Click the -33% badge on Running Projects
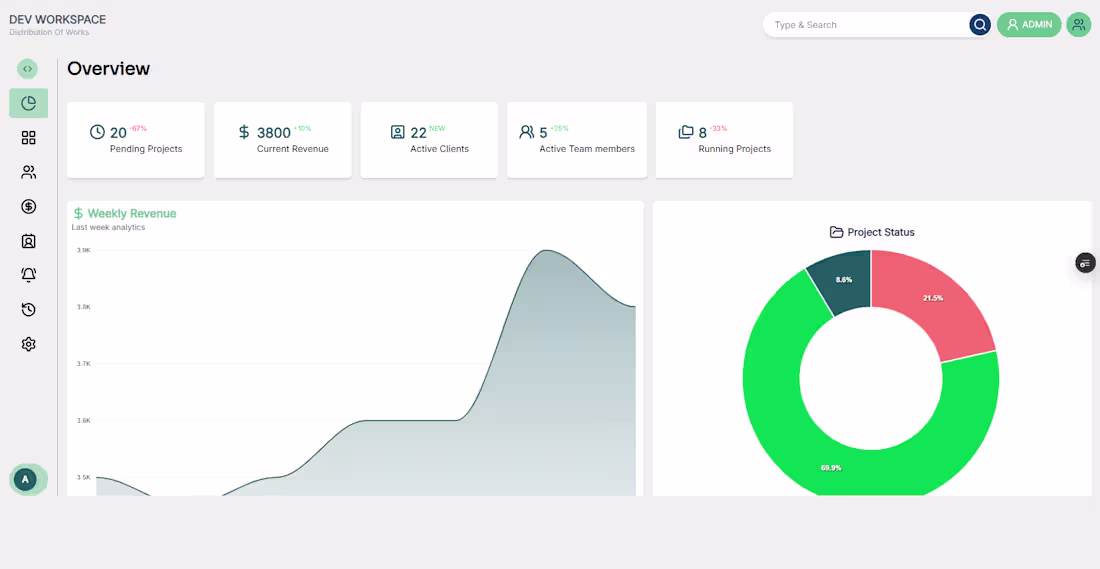Image resolution: width=1100 pixels, height=569 pixels. click(x=718, y=128)
